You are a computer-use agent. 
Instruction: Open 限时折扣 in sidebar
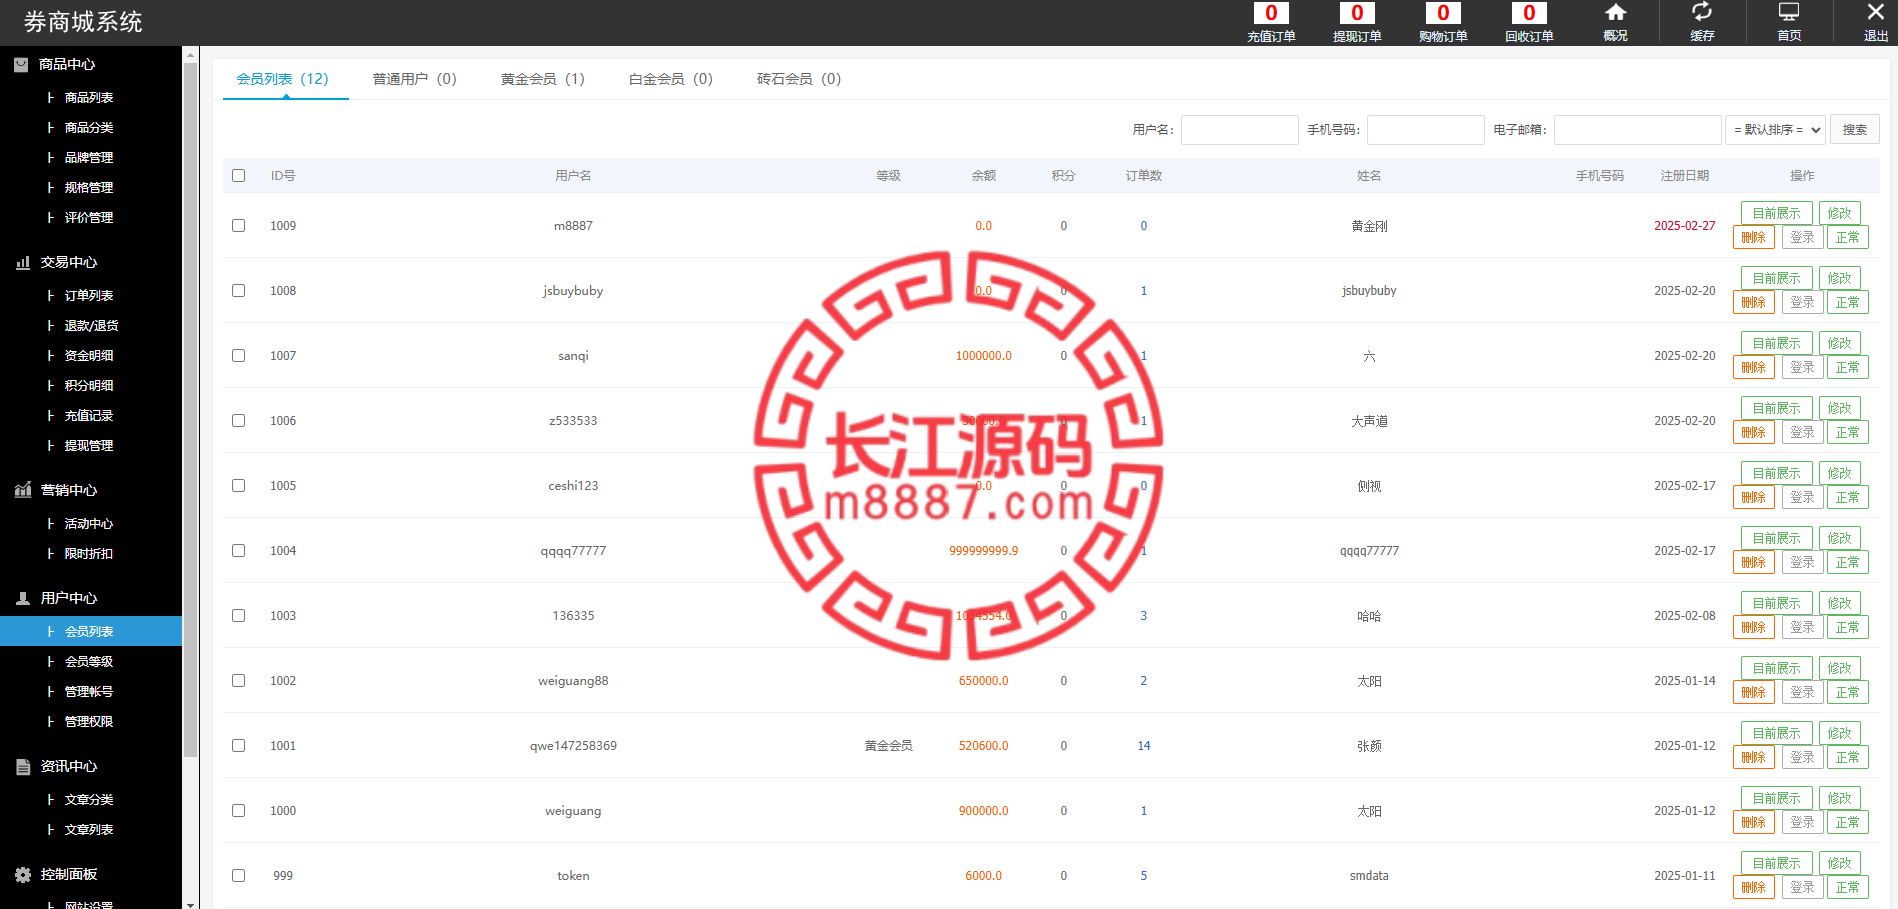[x=89, y=553]
